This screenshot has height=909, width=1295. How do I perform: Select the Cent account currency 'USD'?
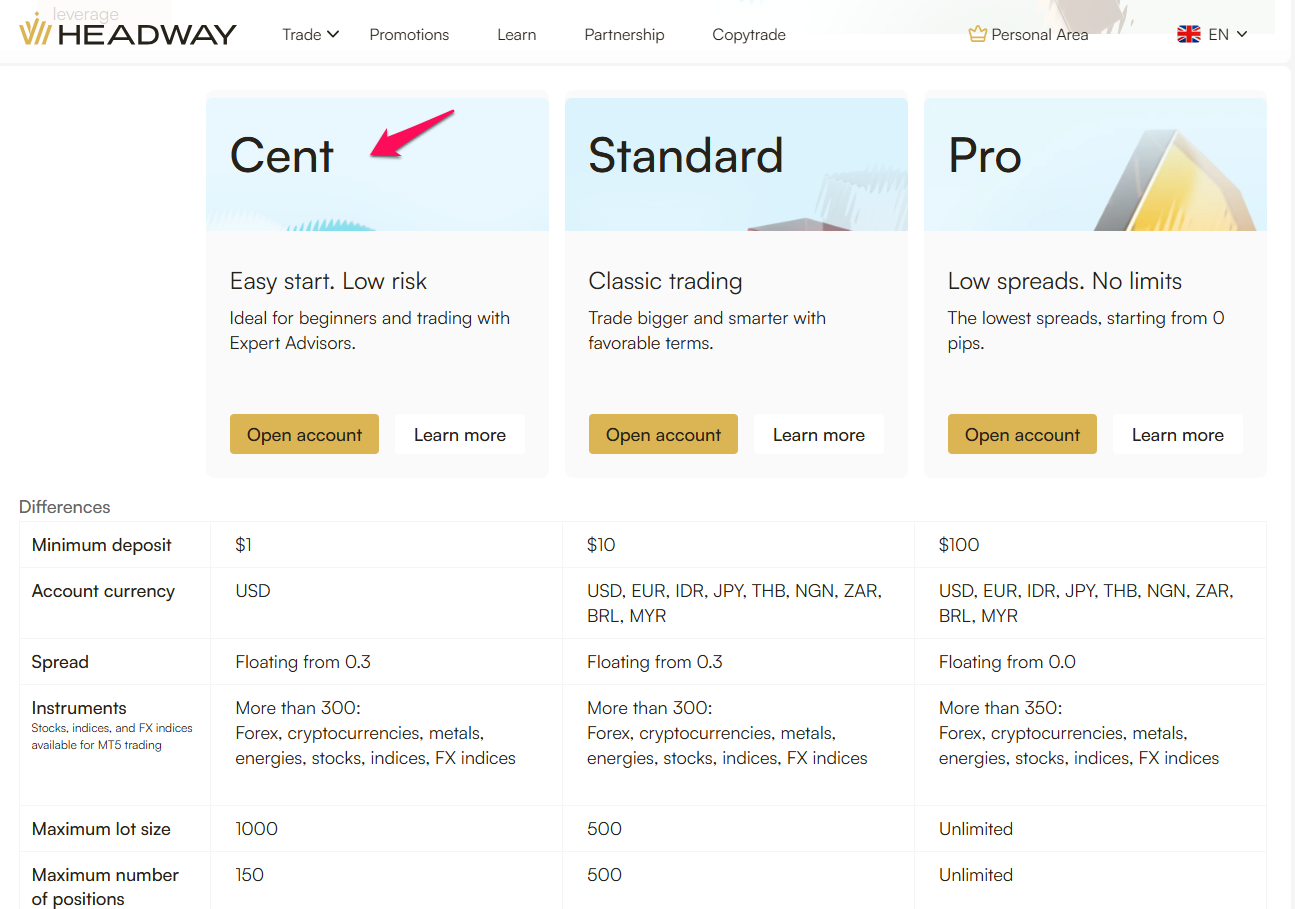[x=253, y=591]
